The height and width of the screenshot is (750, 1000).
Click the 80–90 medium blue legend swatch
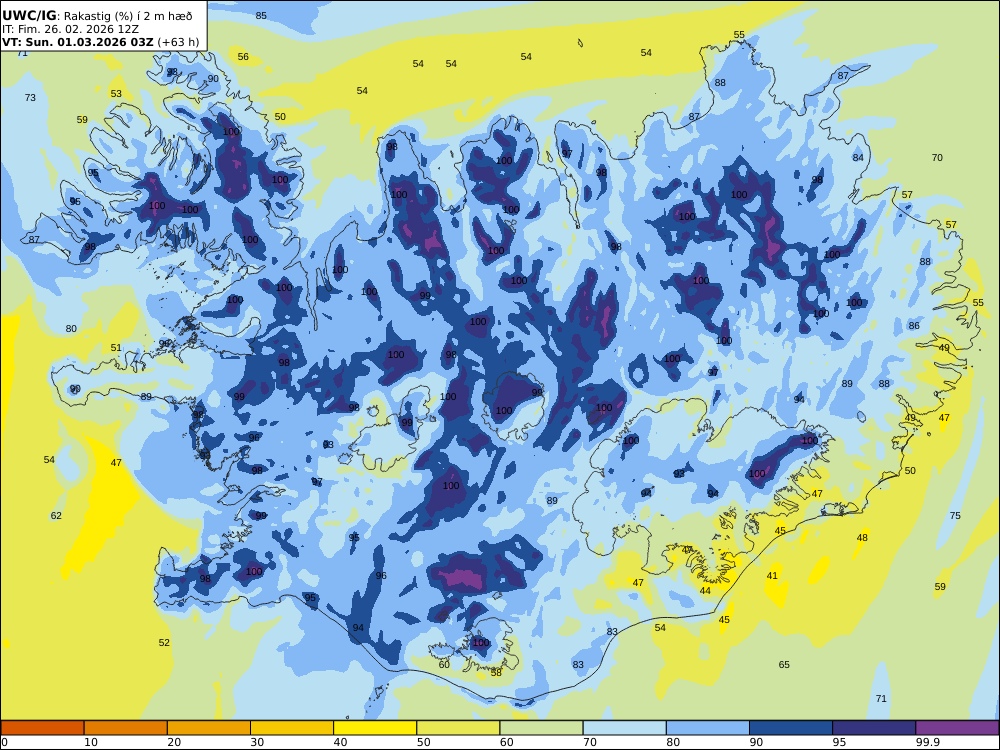point(708,728)
